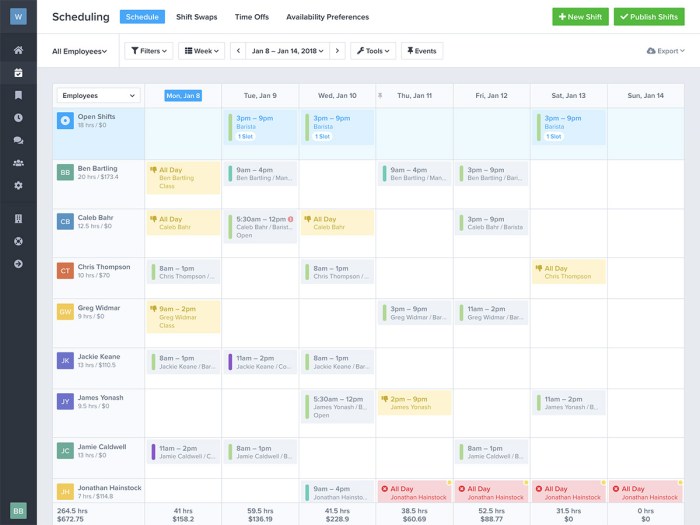The height and width of the screenshot is (525, 700).
Task: Go to previous week arrow
Action: [x=238, y=51]
